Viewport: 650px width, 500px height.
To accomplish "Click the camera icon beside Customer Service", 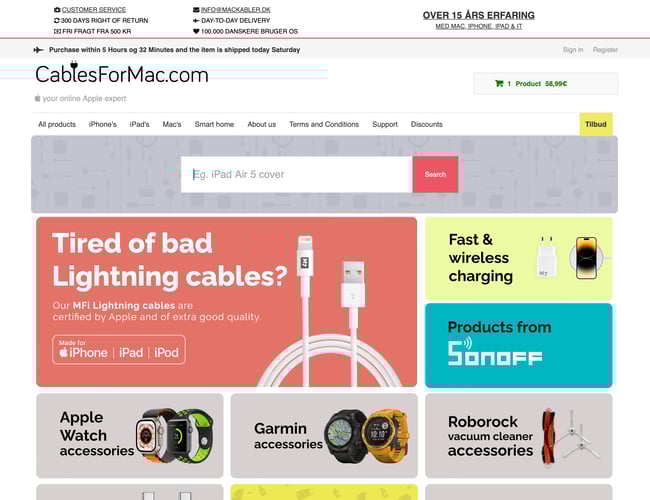I will (57, 10).
